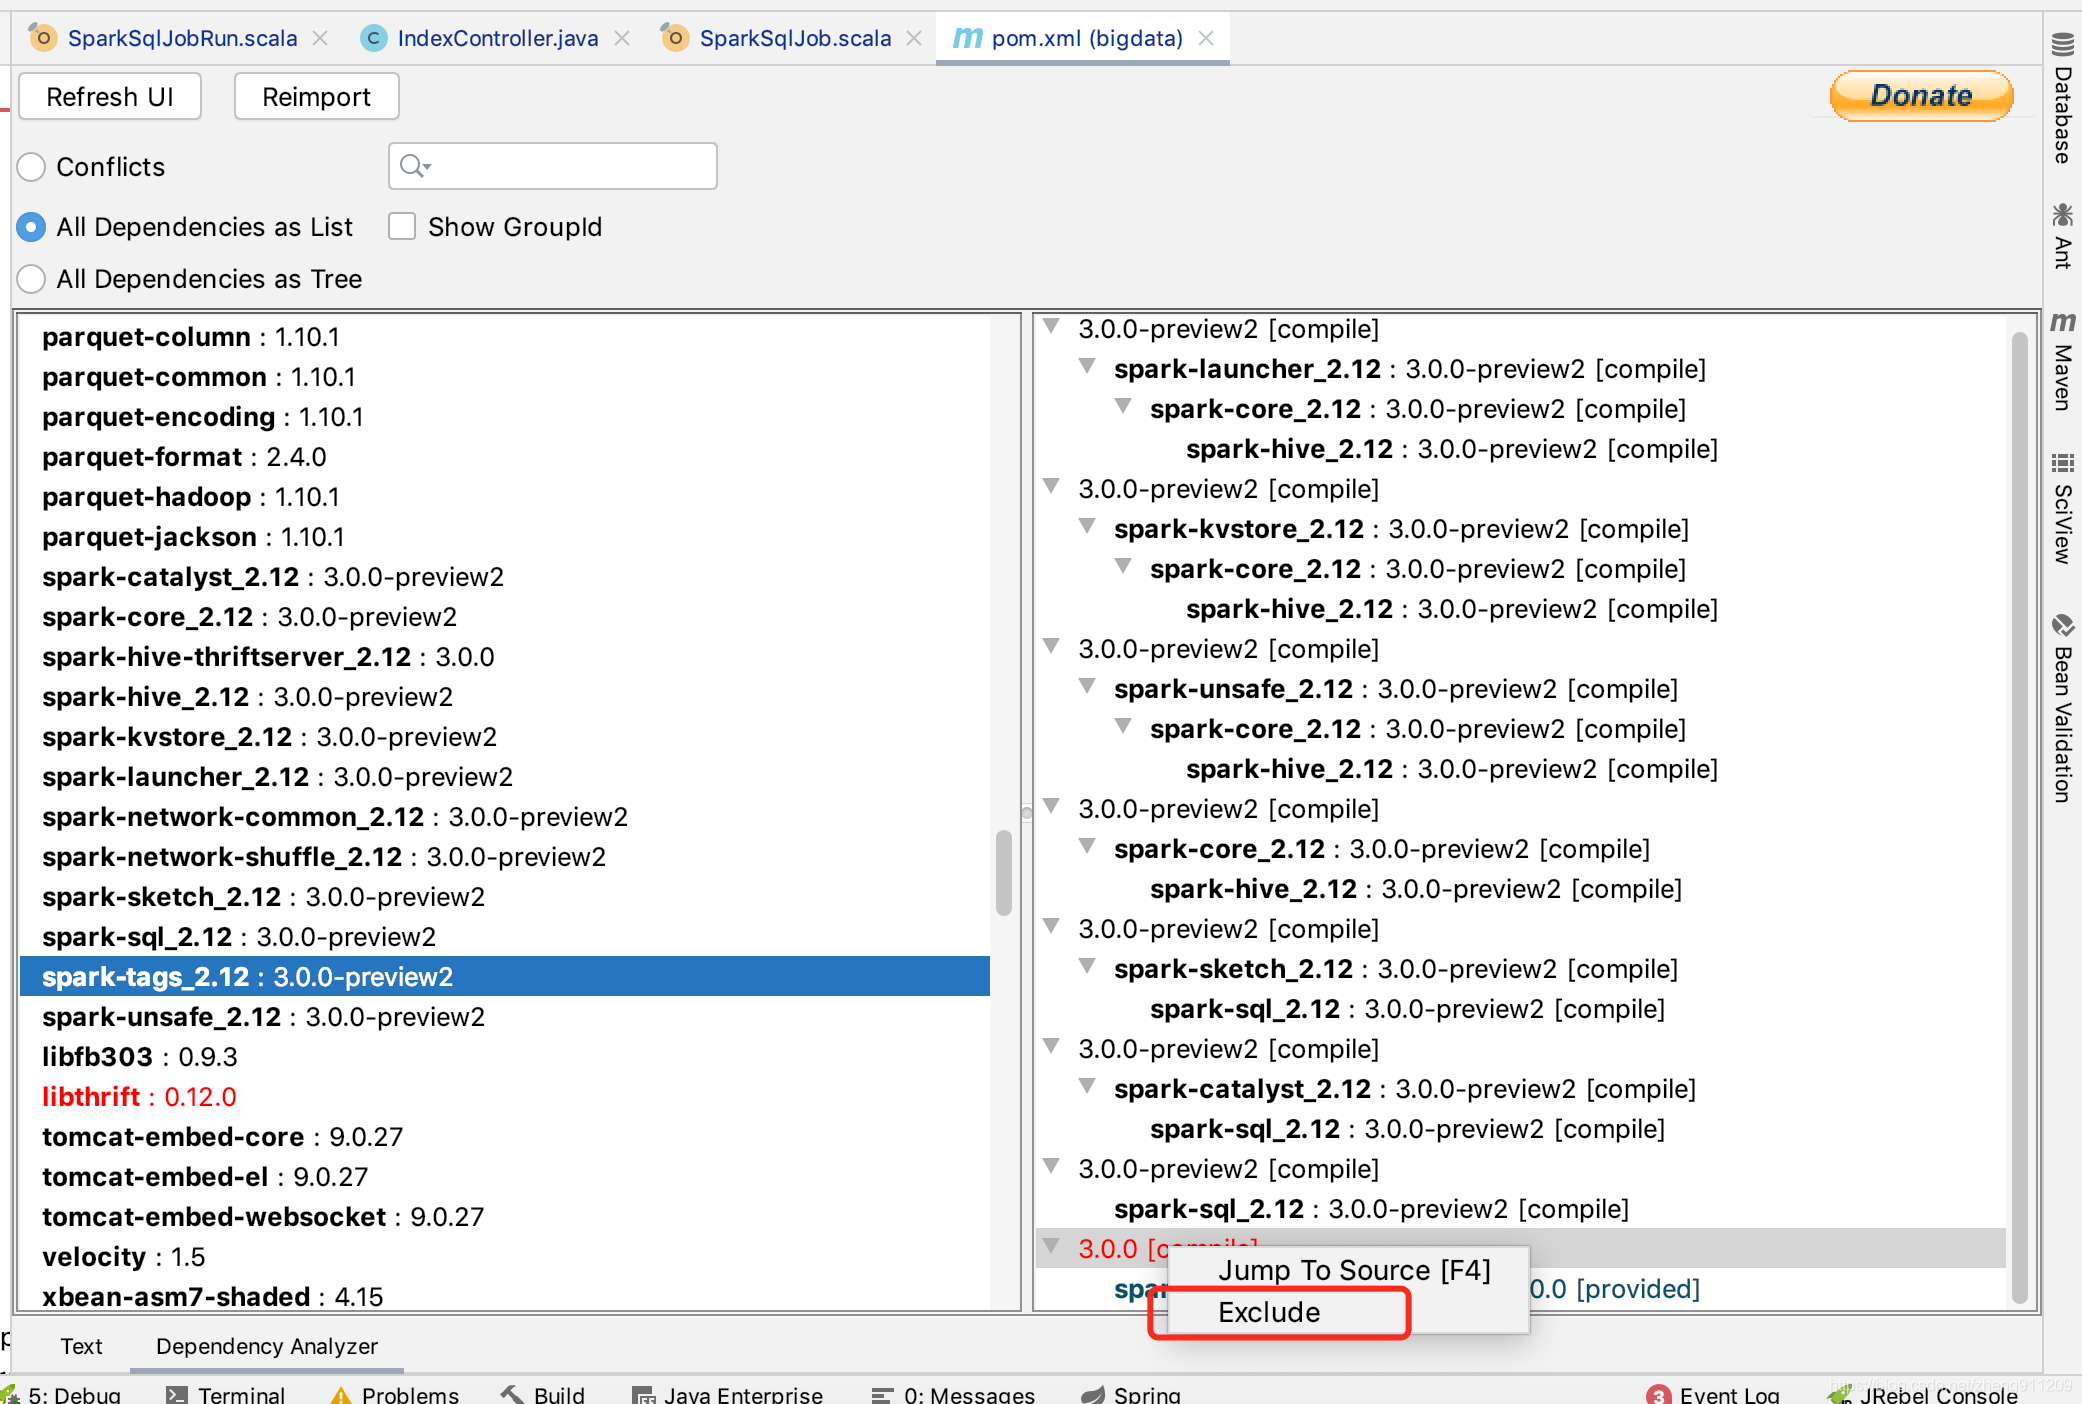Close the SparkSqlJob.scala tab
The width and height of the screenshot is (2082, 1404).
(914, 38)
